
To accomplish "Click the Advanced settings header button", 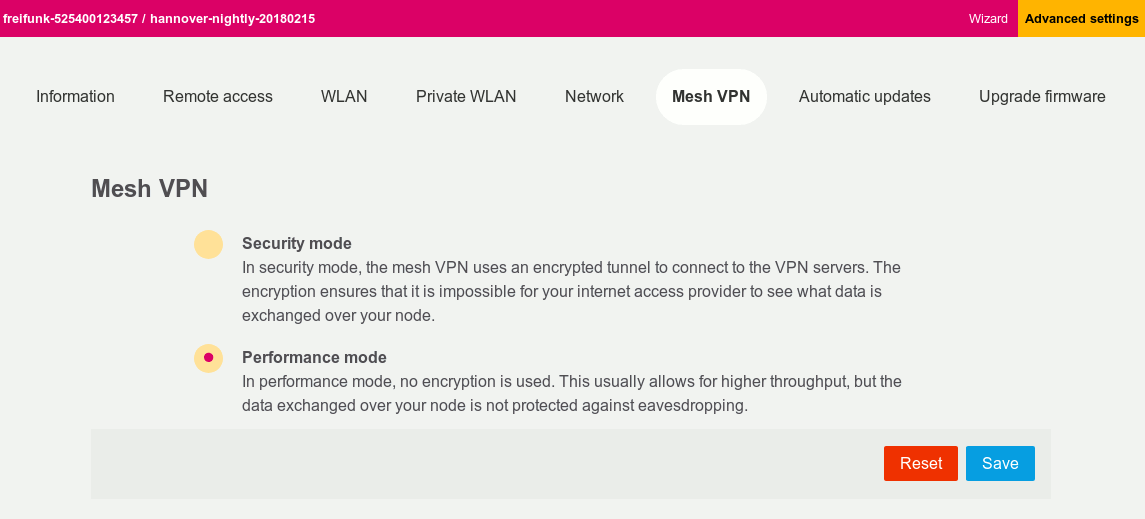I will coord(1081,19).
